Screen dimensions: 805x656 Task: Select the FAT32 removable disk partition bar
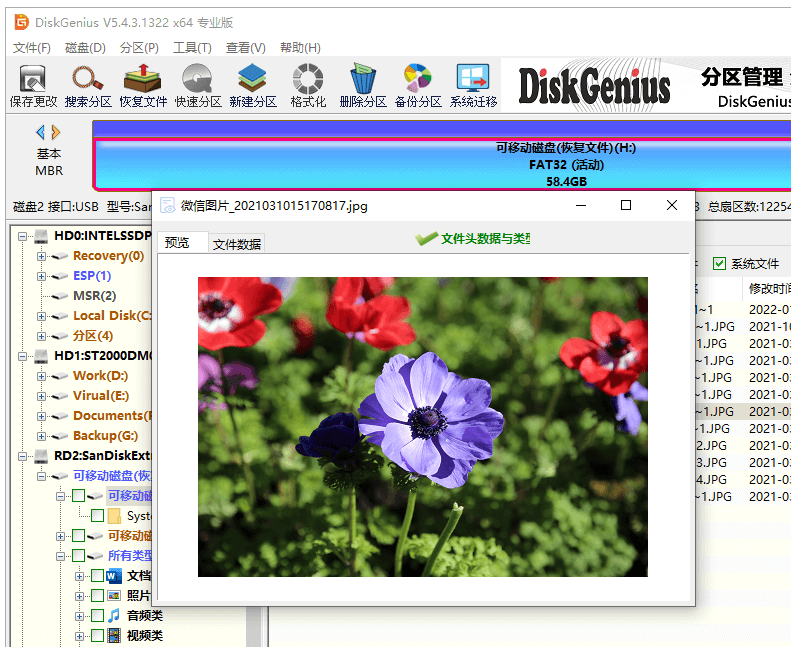click(x=440, y=164)
